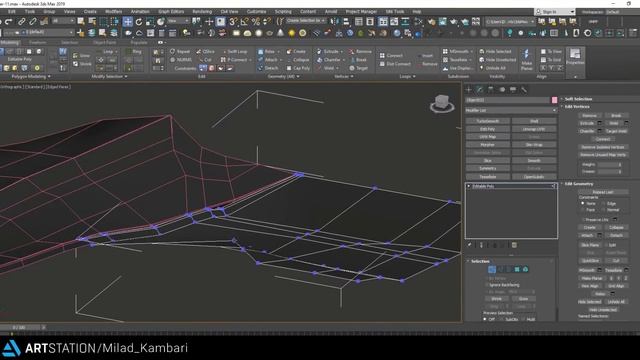The image size is (640, 360).
Task: Select the Face constraint radio button
Action: [x=583, y=210]
